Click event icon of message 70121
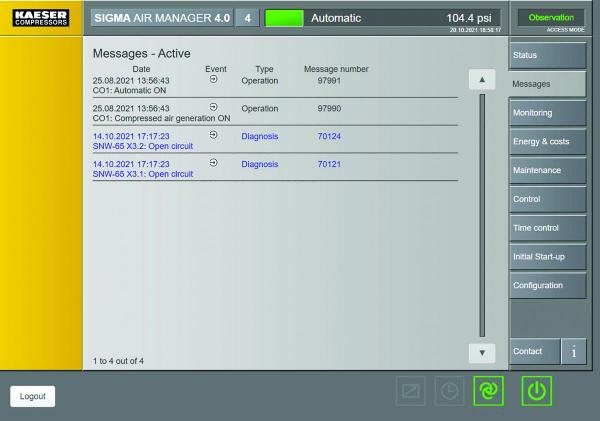 click(x=214, y=163)
